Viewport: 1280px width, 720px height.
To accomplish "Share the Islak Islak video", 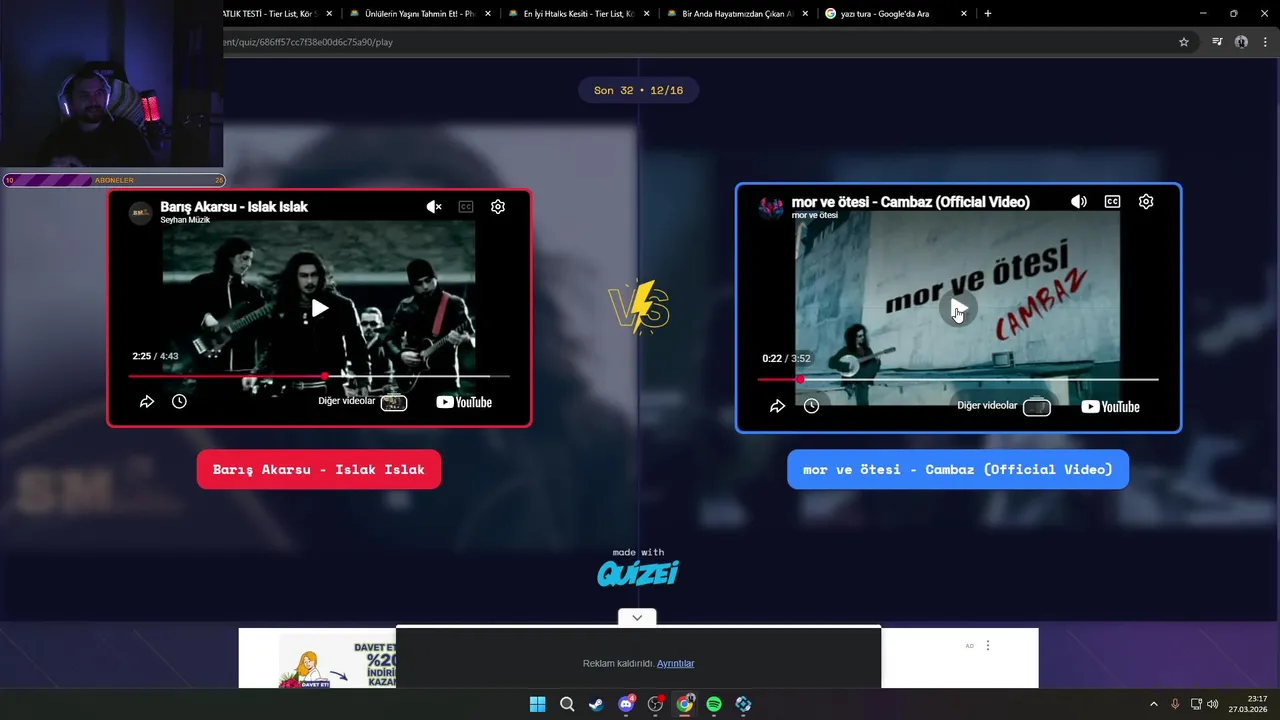I will coord(147,401).
